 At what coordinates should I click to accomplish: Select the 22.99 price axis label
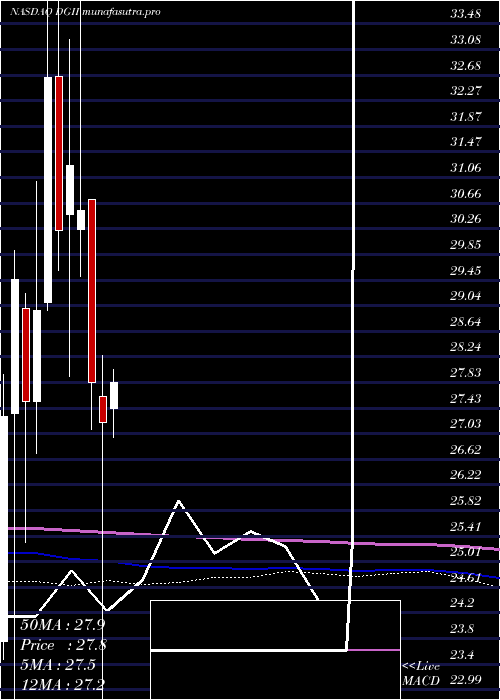click(x=465, y=680)
